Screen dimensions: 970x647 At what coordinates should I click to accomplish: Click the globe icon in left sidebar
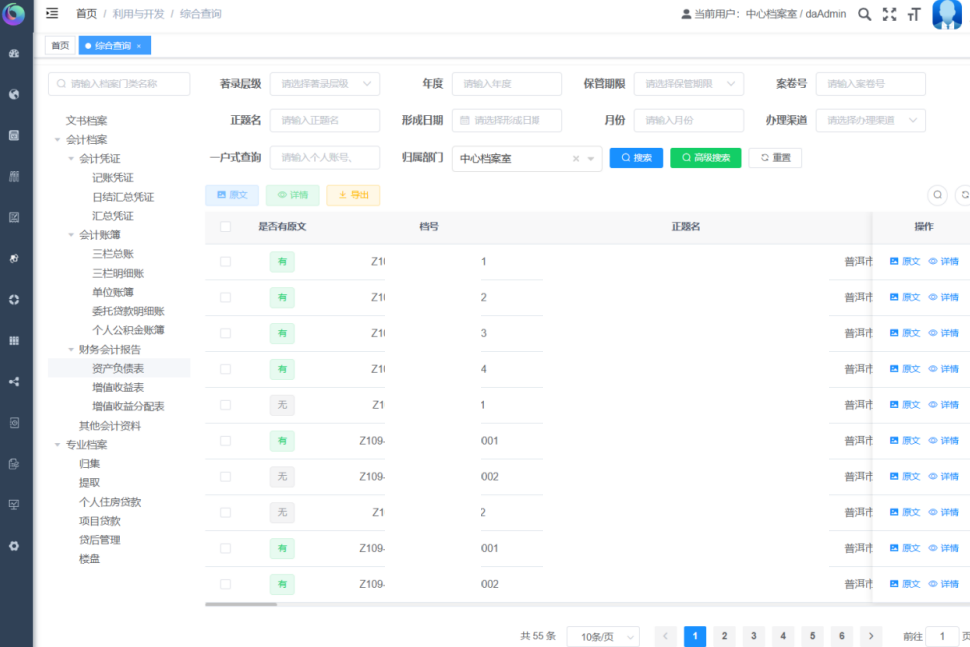(x=14, y=95)
